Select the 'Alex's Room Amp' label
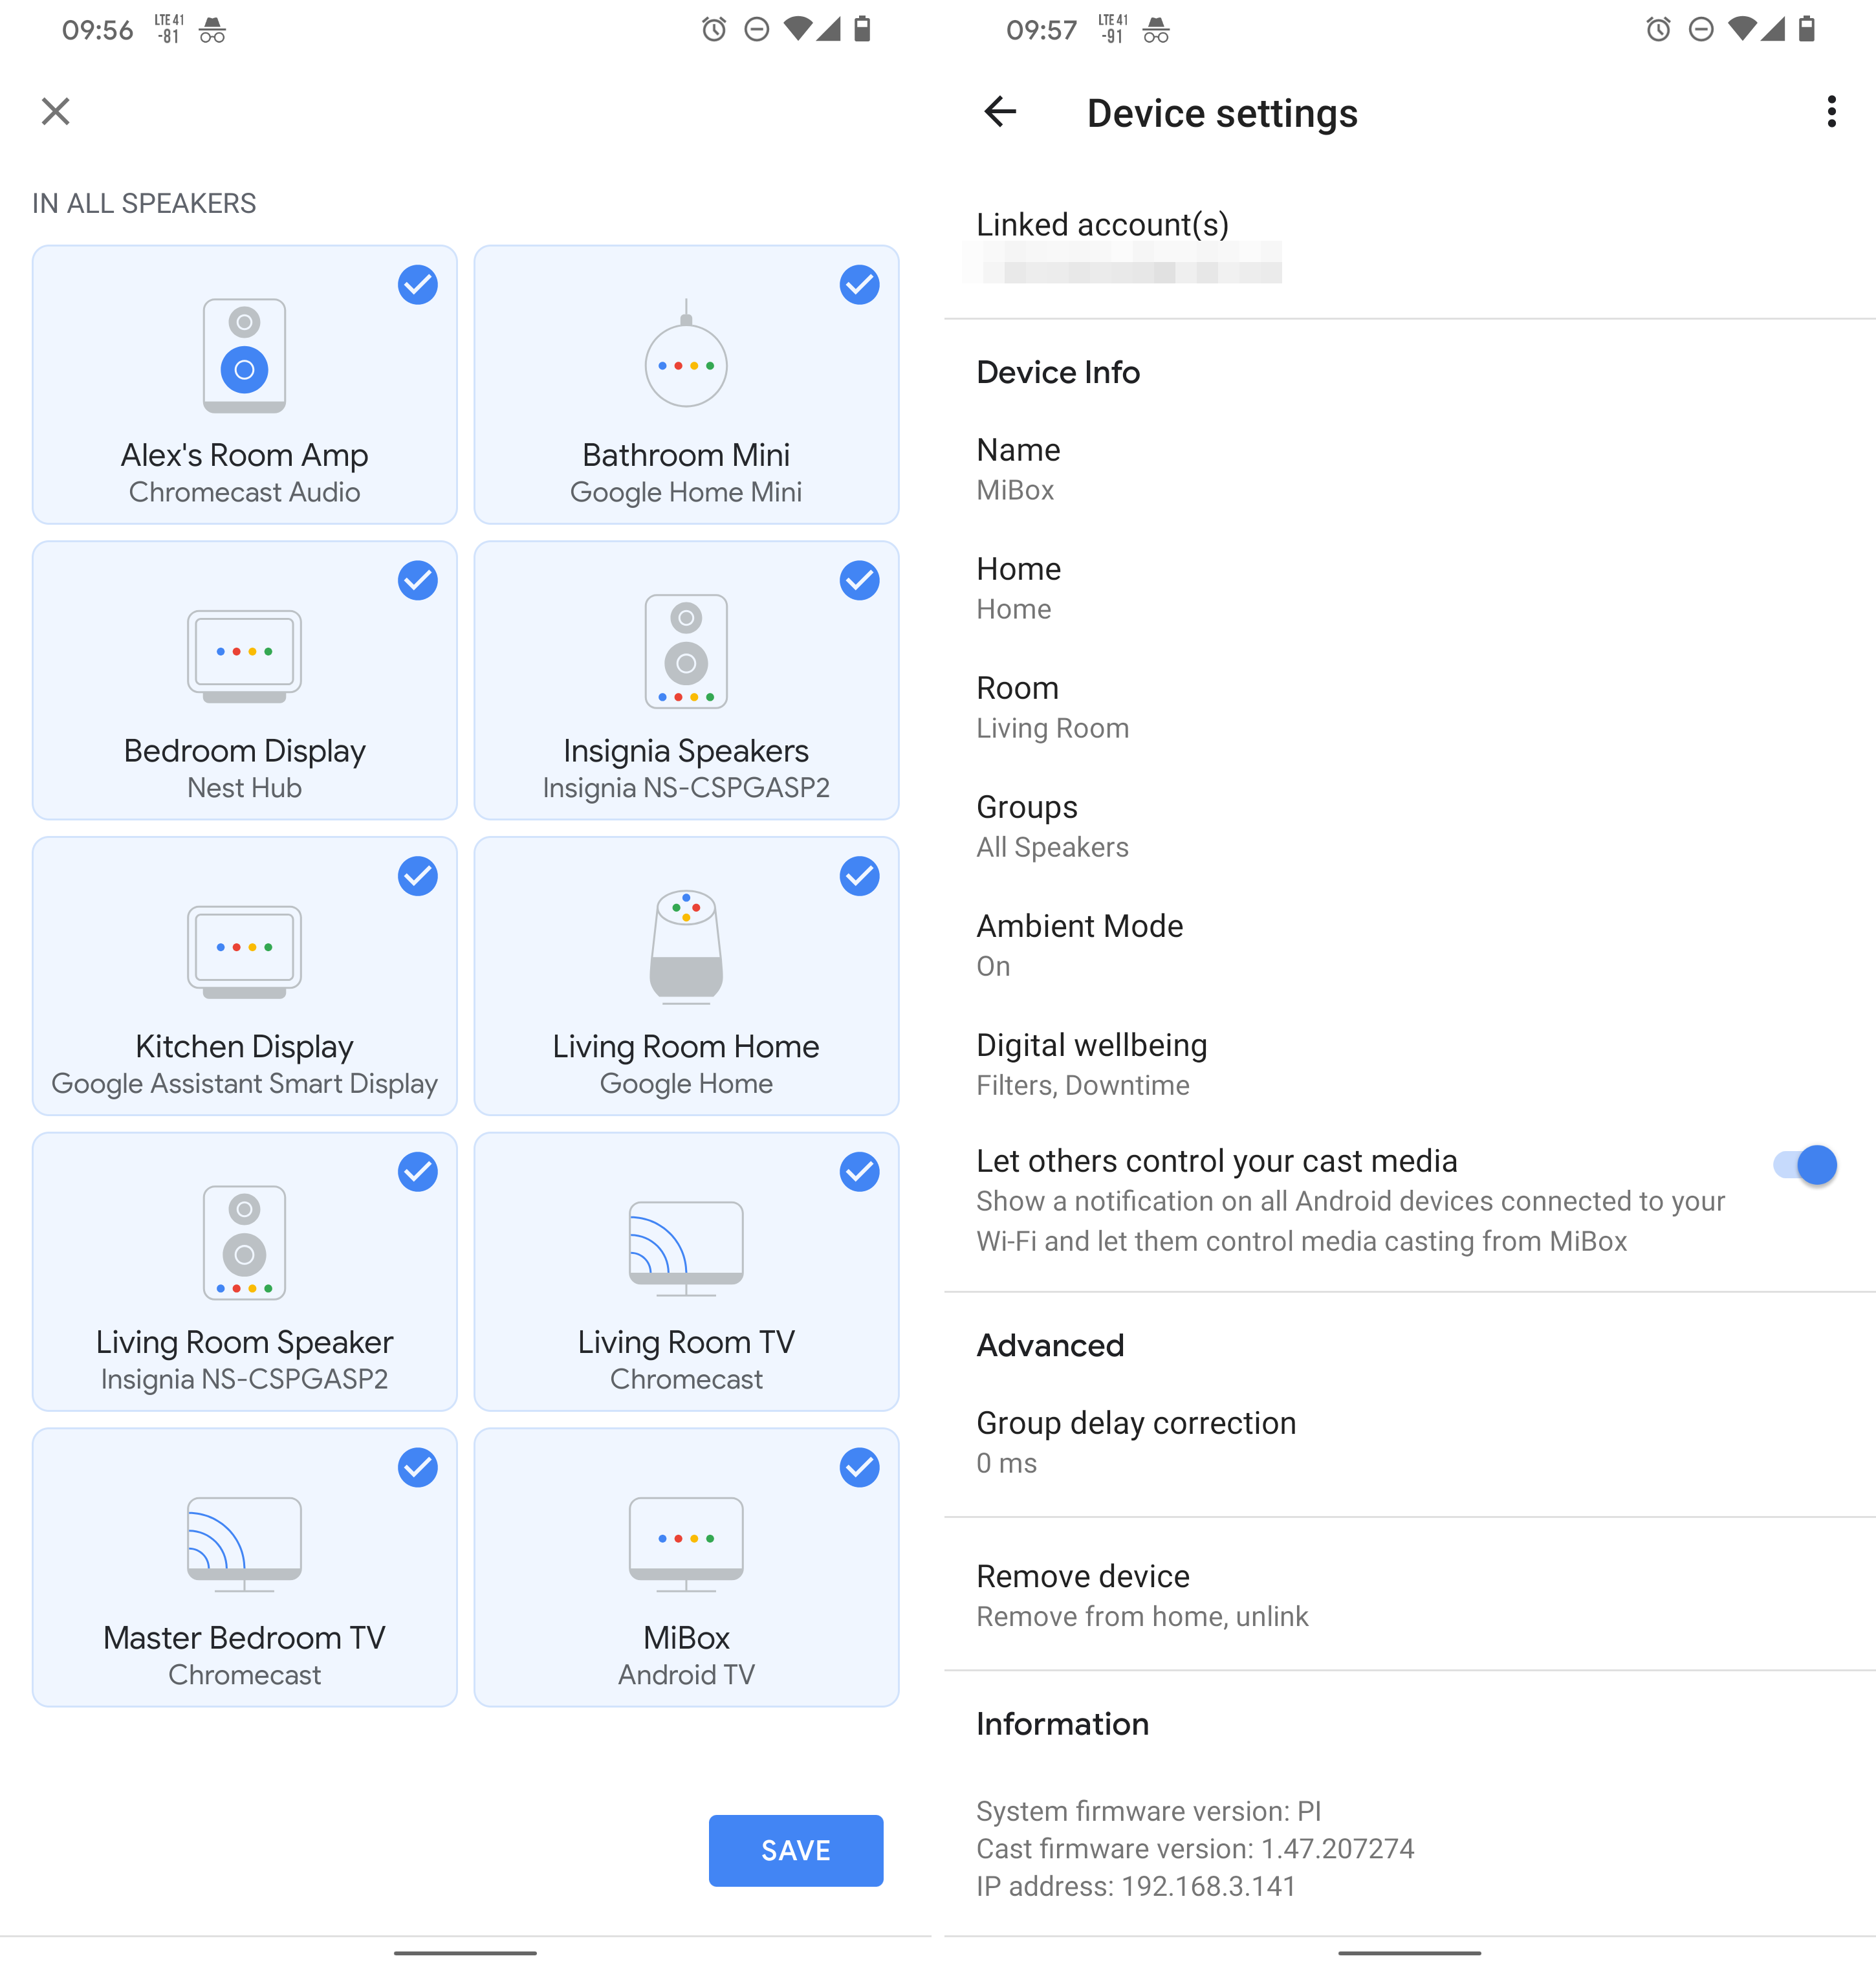 (244, 455)
